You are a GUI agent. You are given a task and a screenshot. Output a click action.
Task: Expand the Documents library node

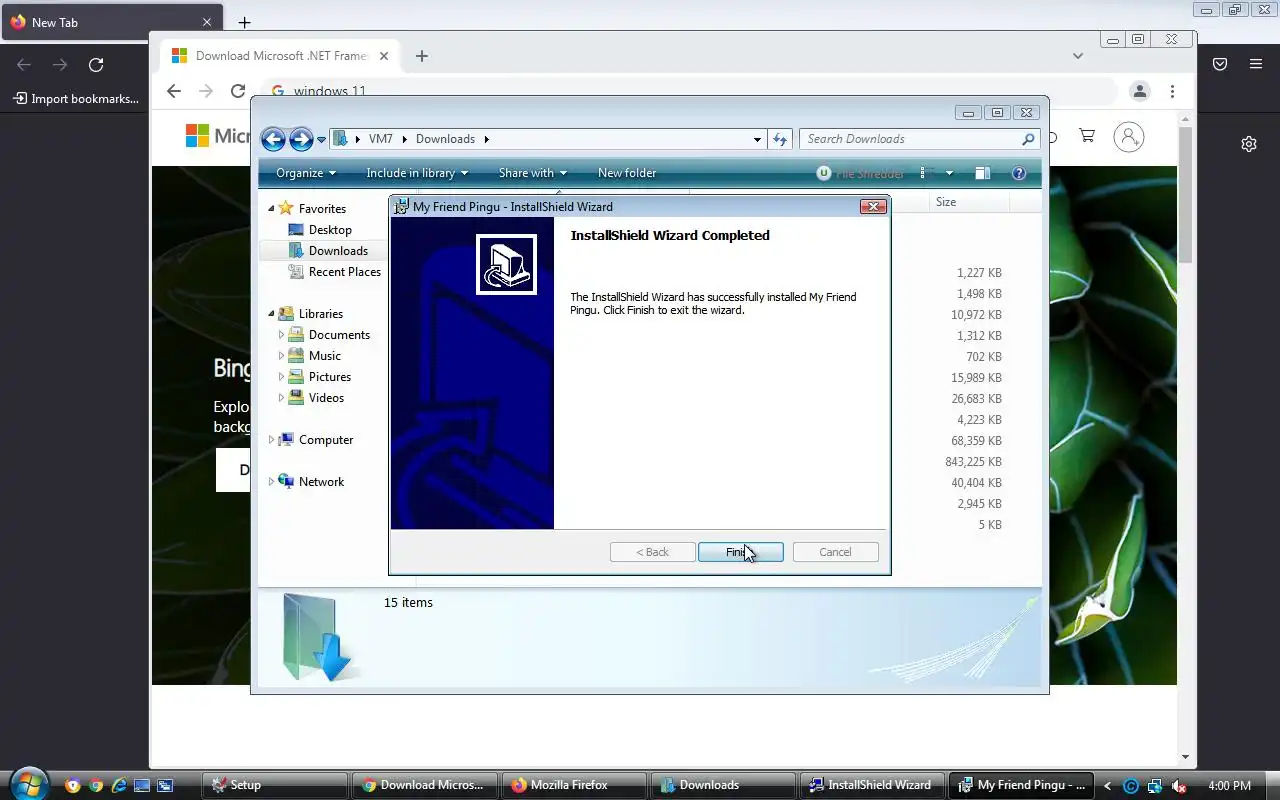click(x=281, y=334)
